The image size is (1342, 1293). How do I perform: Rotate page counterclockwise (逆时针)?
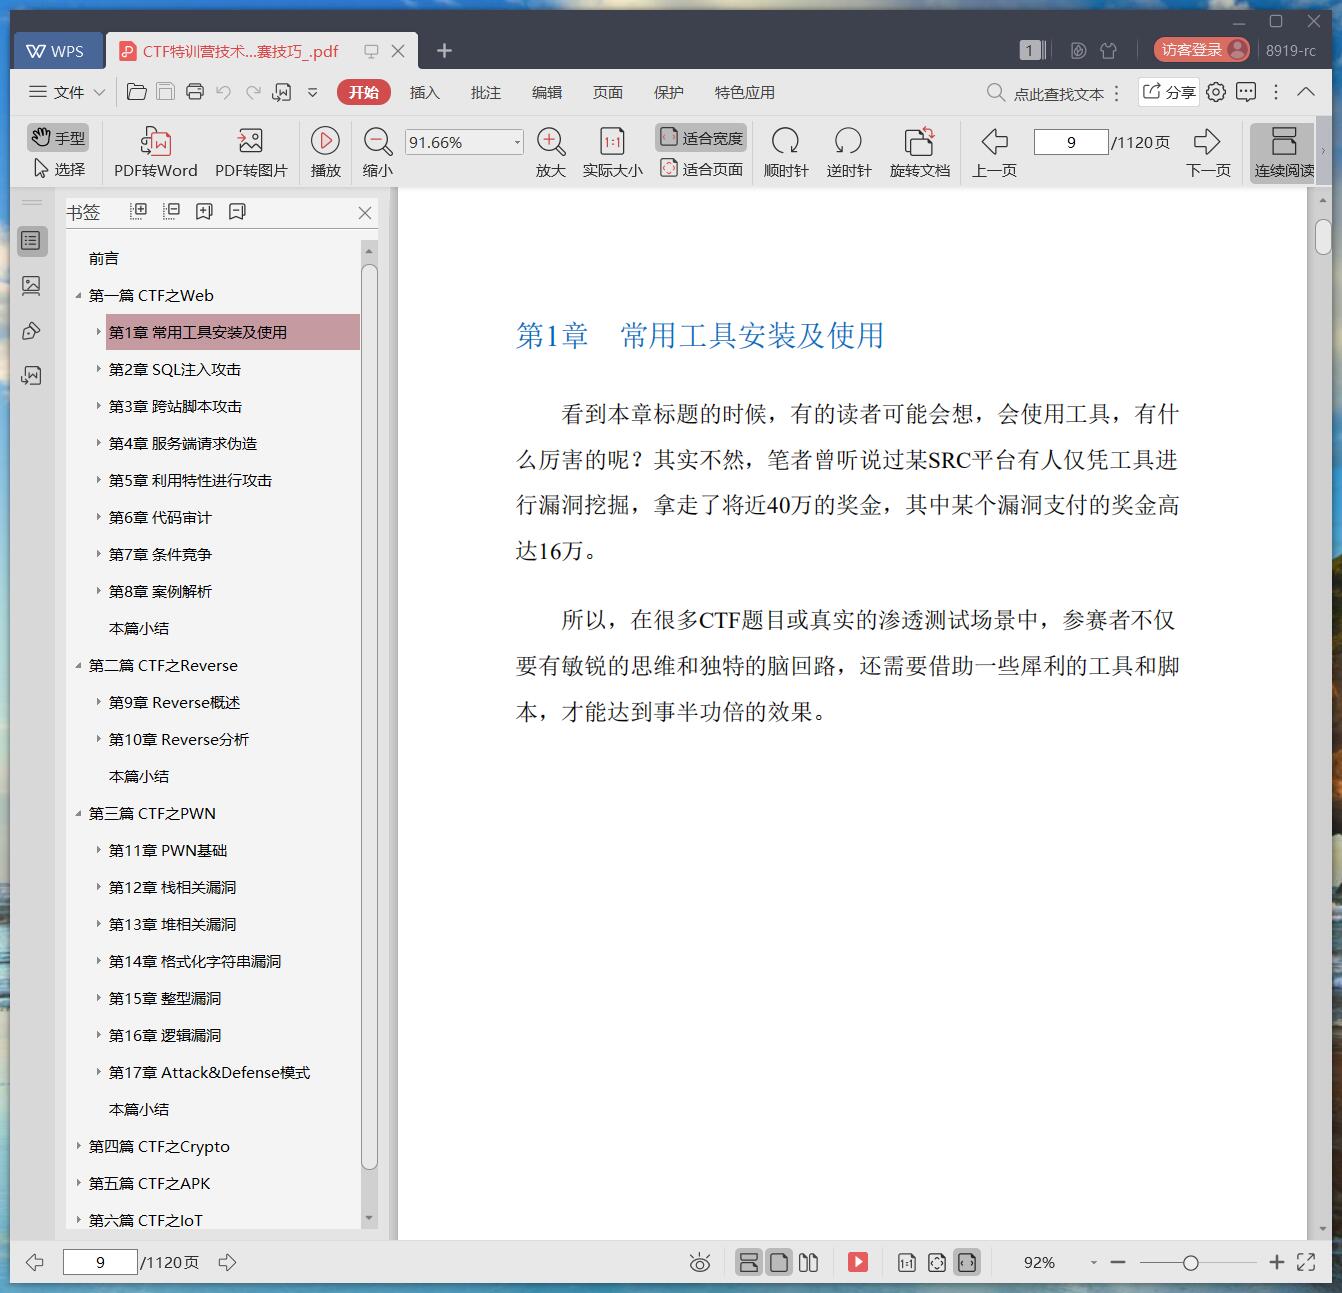point(848,152)
